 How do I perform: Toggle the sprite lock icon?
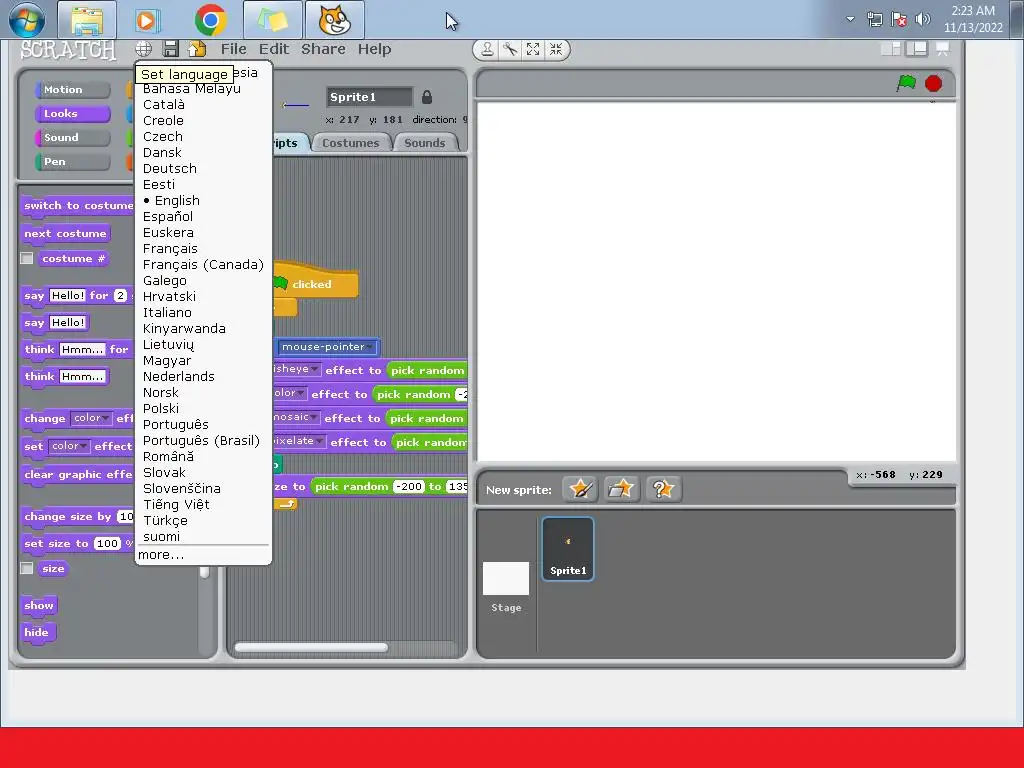[x=427, y=97]
